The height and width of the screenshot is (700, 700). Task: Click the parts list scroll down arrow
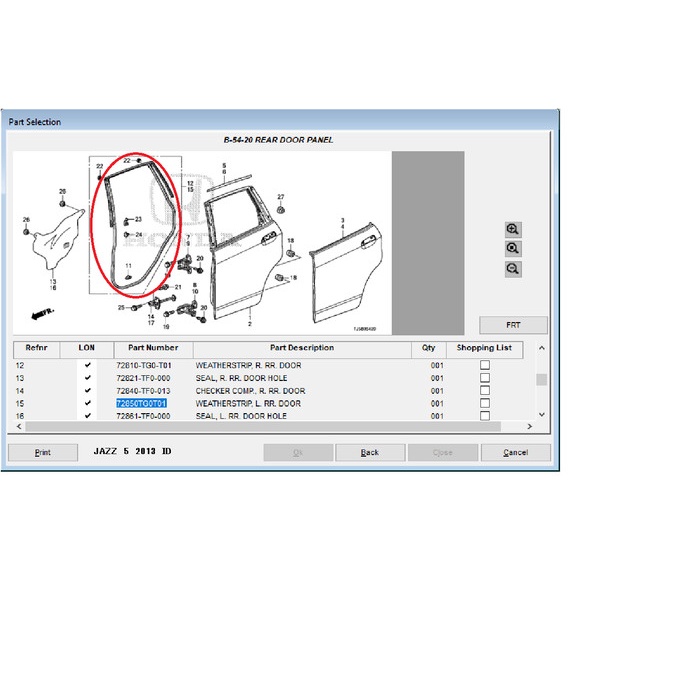[541, 414]
